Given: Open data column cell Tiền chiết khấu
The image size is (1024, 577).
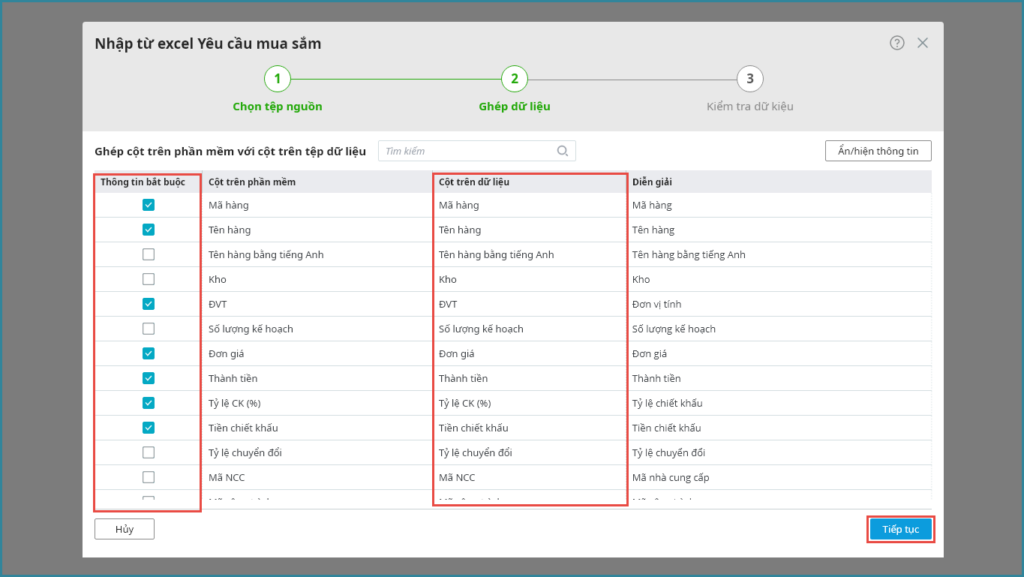Looking at the screenshot, I should 530,428.
